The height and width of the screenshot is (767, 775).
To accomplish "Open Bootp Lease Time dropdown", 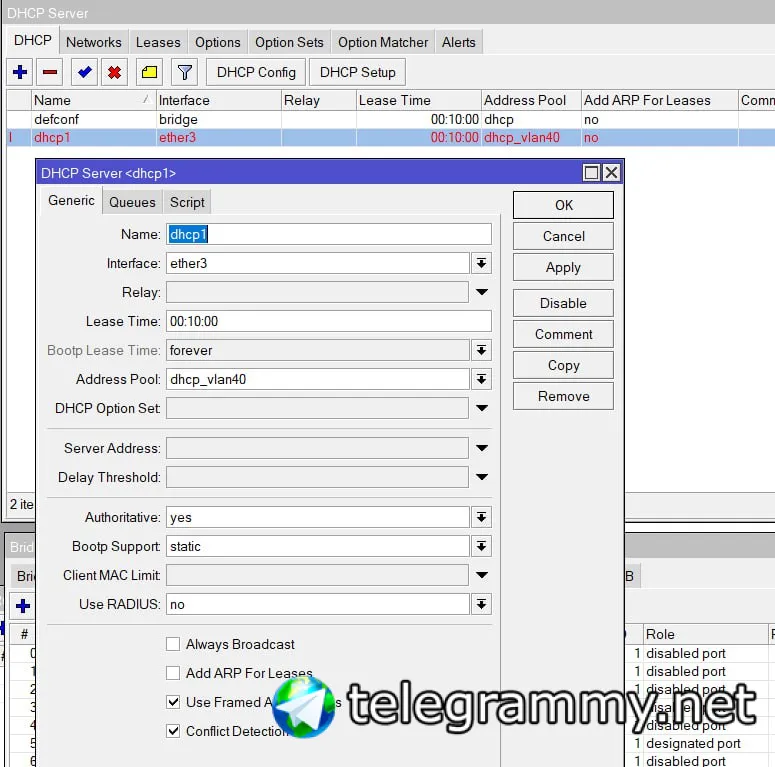I will coord(481,350).
